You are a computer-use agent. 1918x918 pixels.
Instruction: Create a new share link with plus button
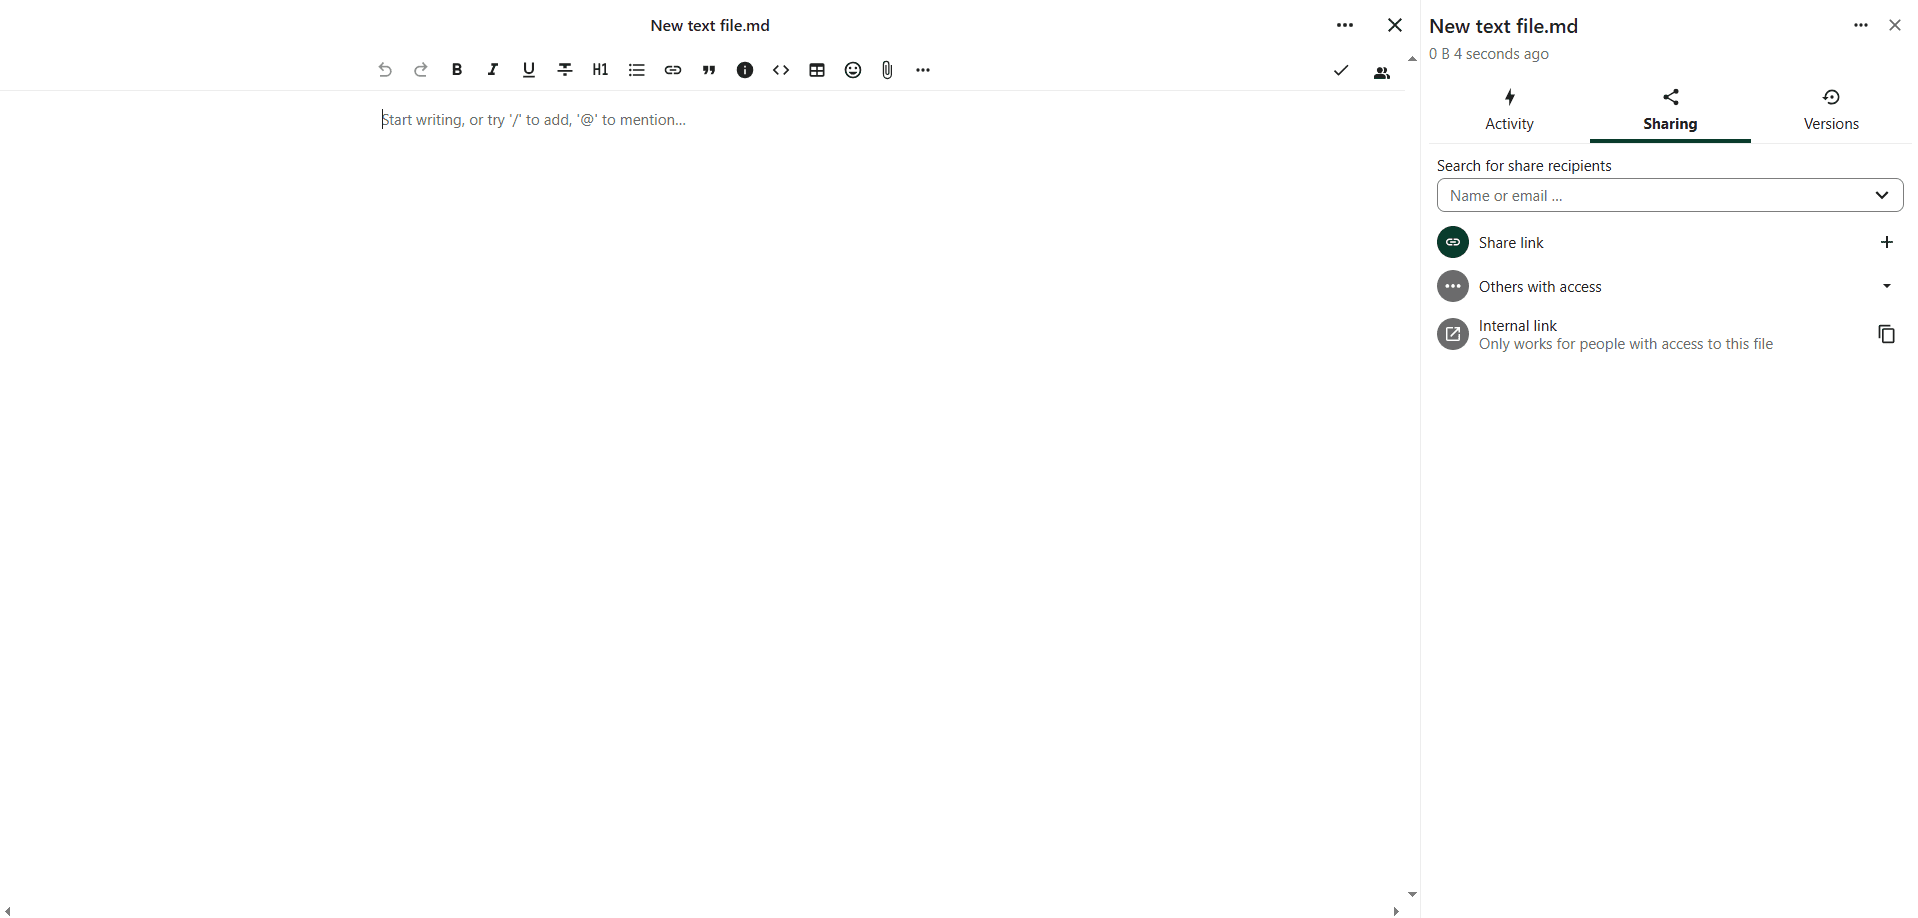coord(1886,242)
